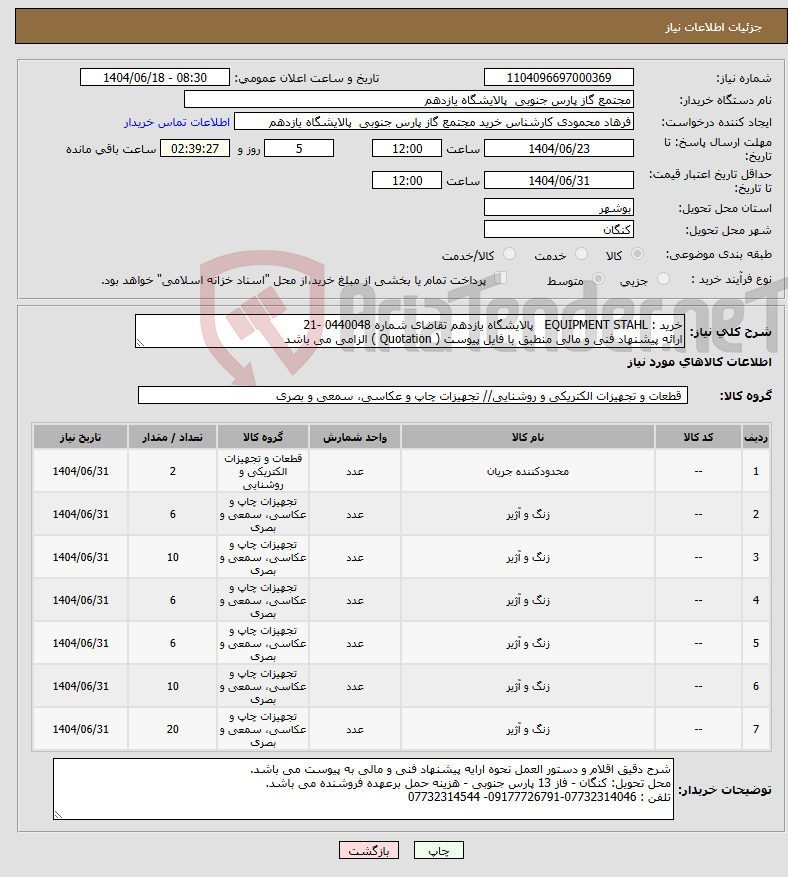The width and height of the screenshot is (788, 877).
Task: Click the ردیف column header
Action: click(756, 437)
